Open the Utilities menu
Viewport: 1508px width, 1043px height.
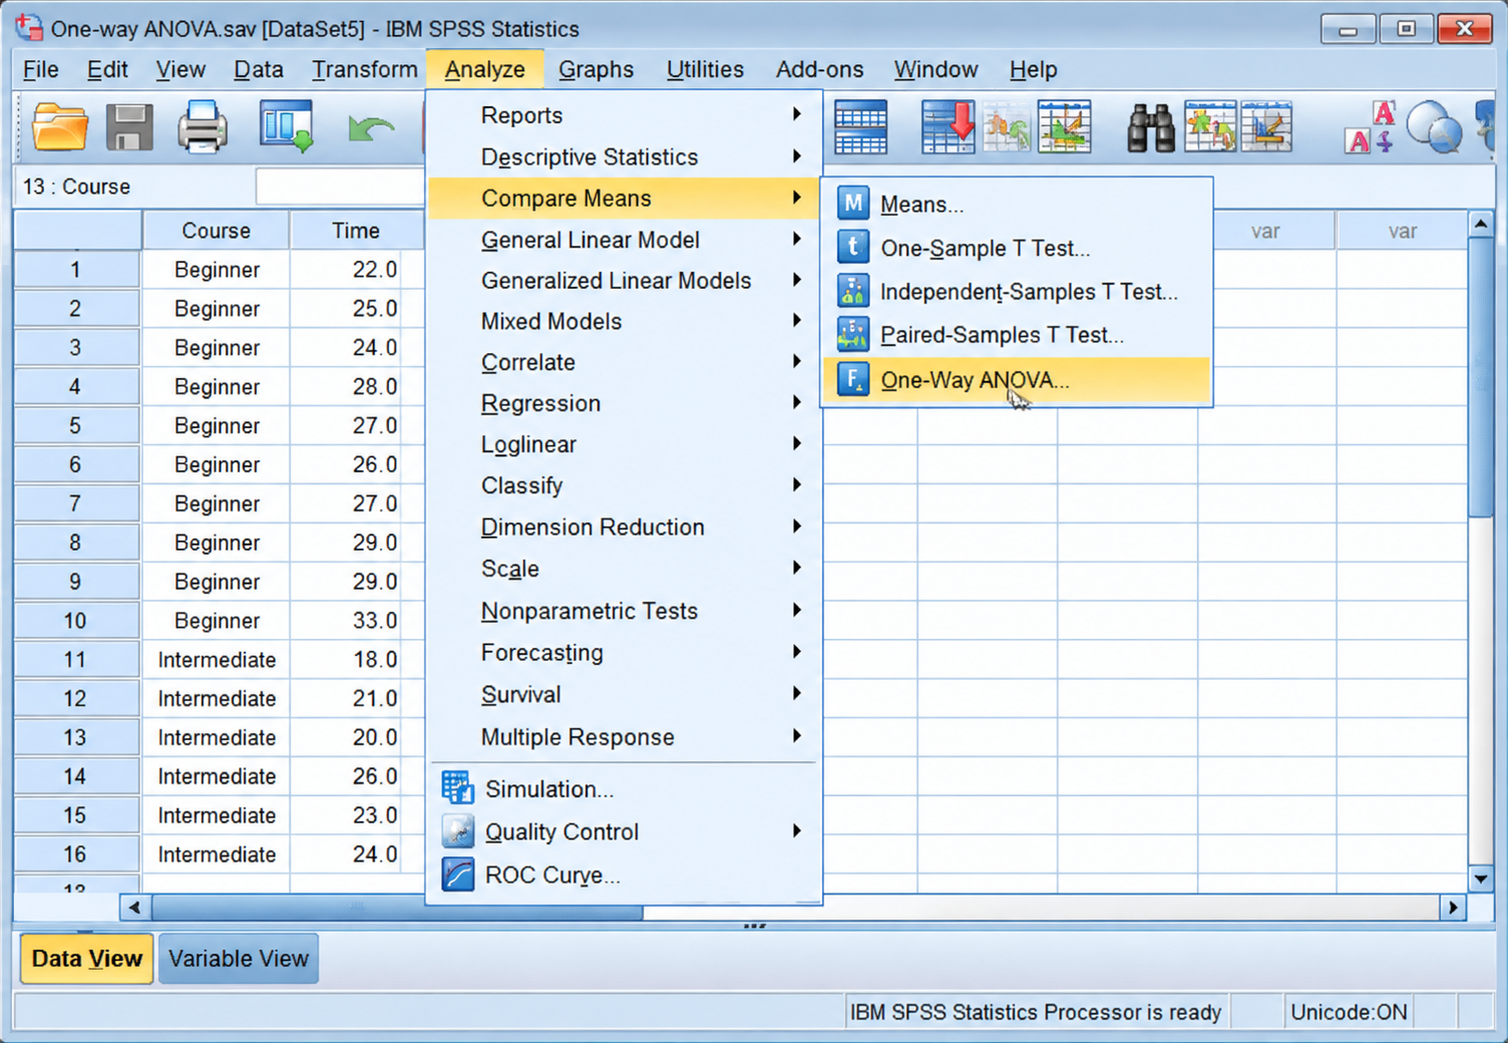pyautogui.click(x=705, y=69)
